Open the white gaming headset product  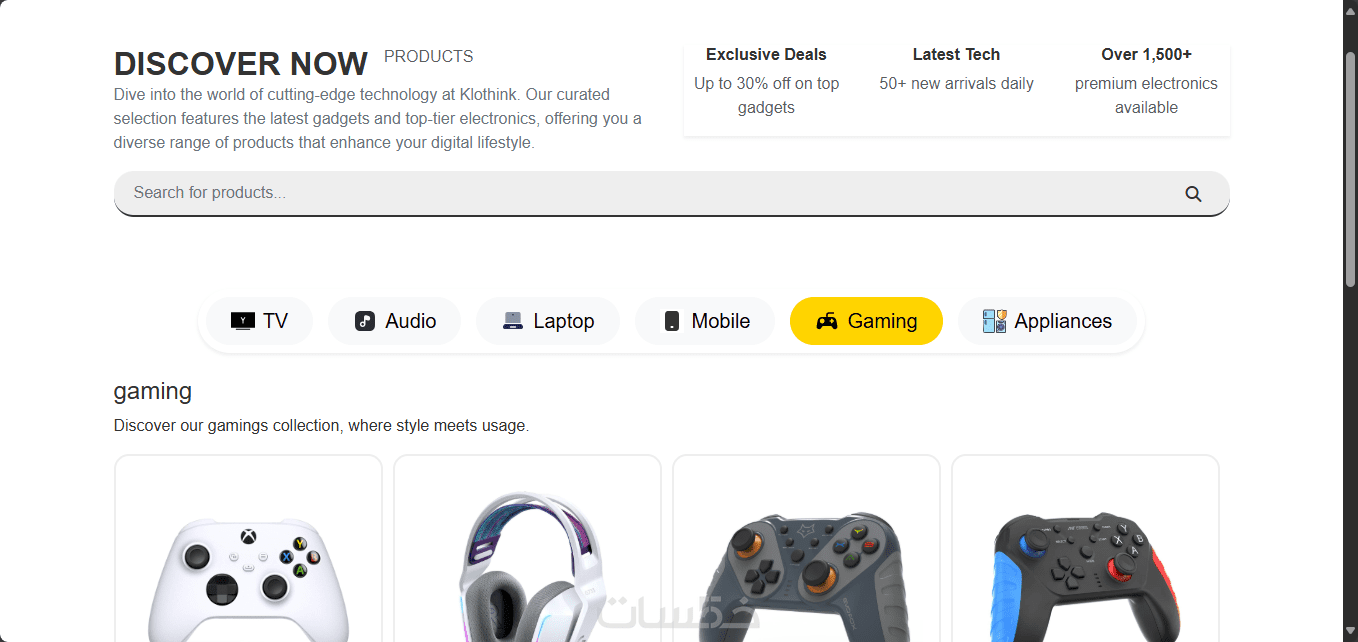click(x=527, y=549)
